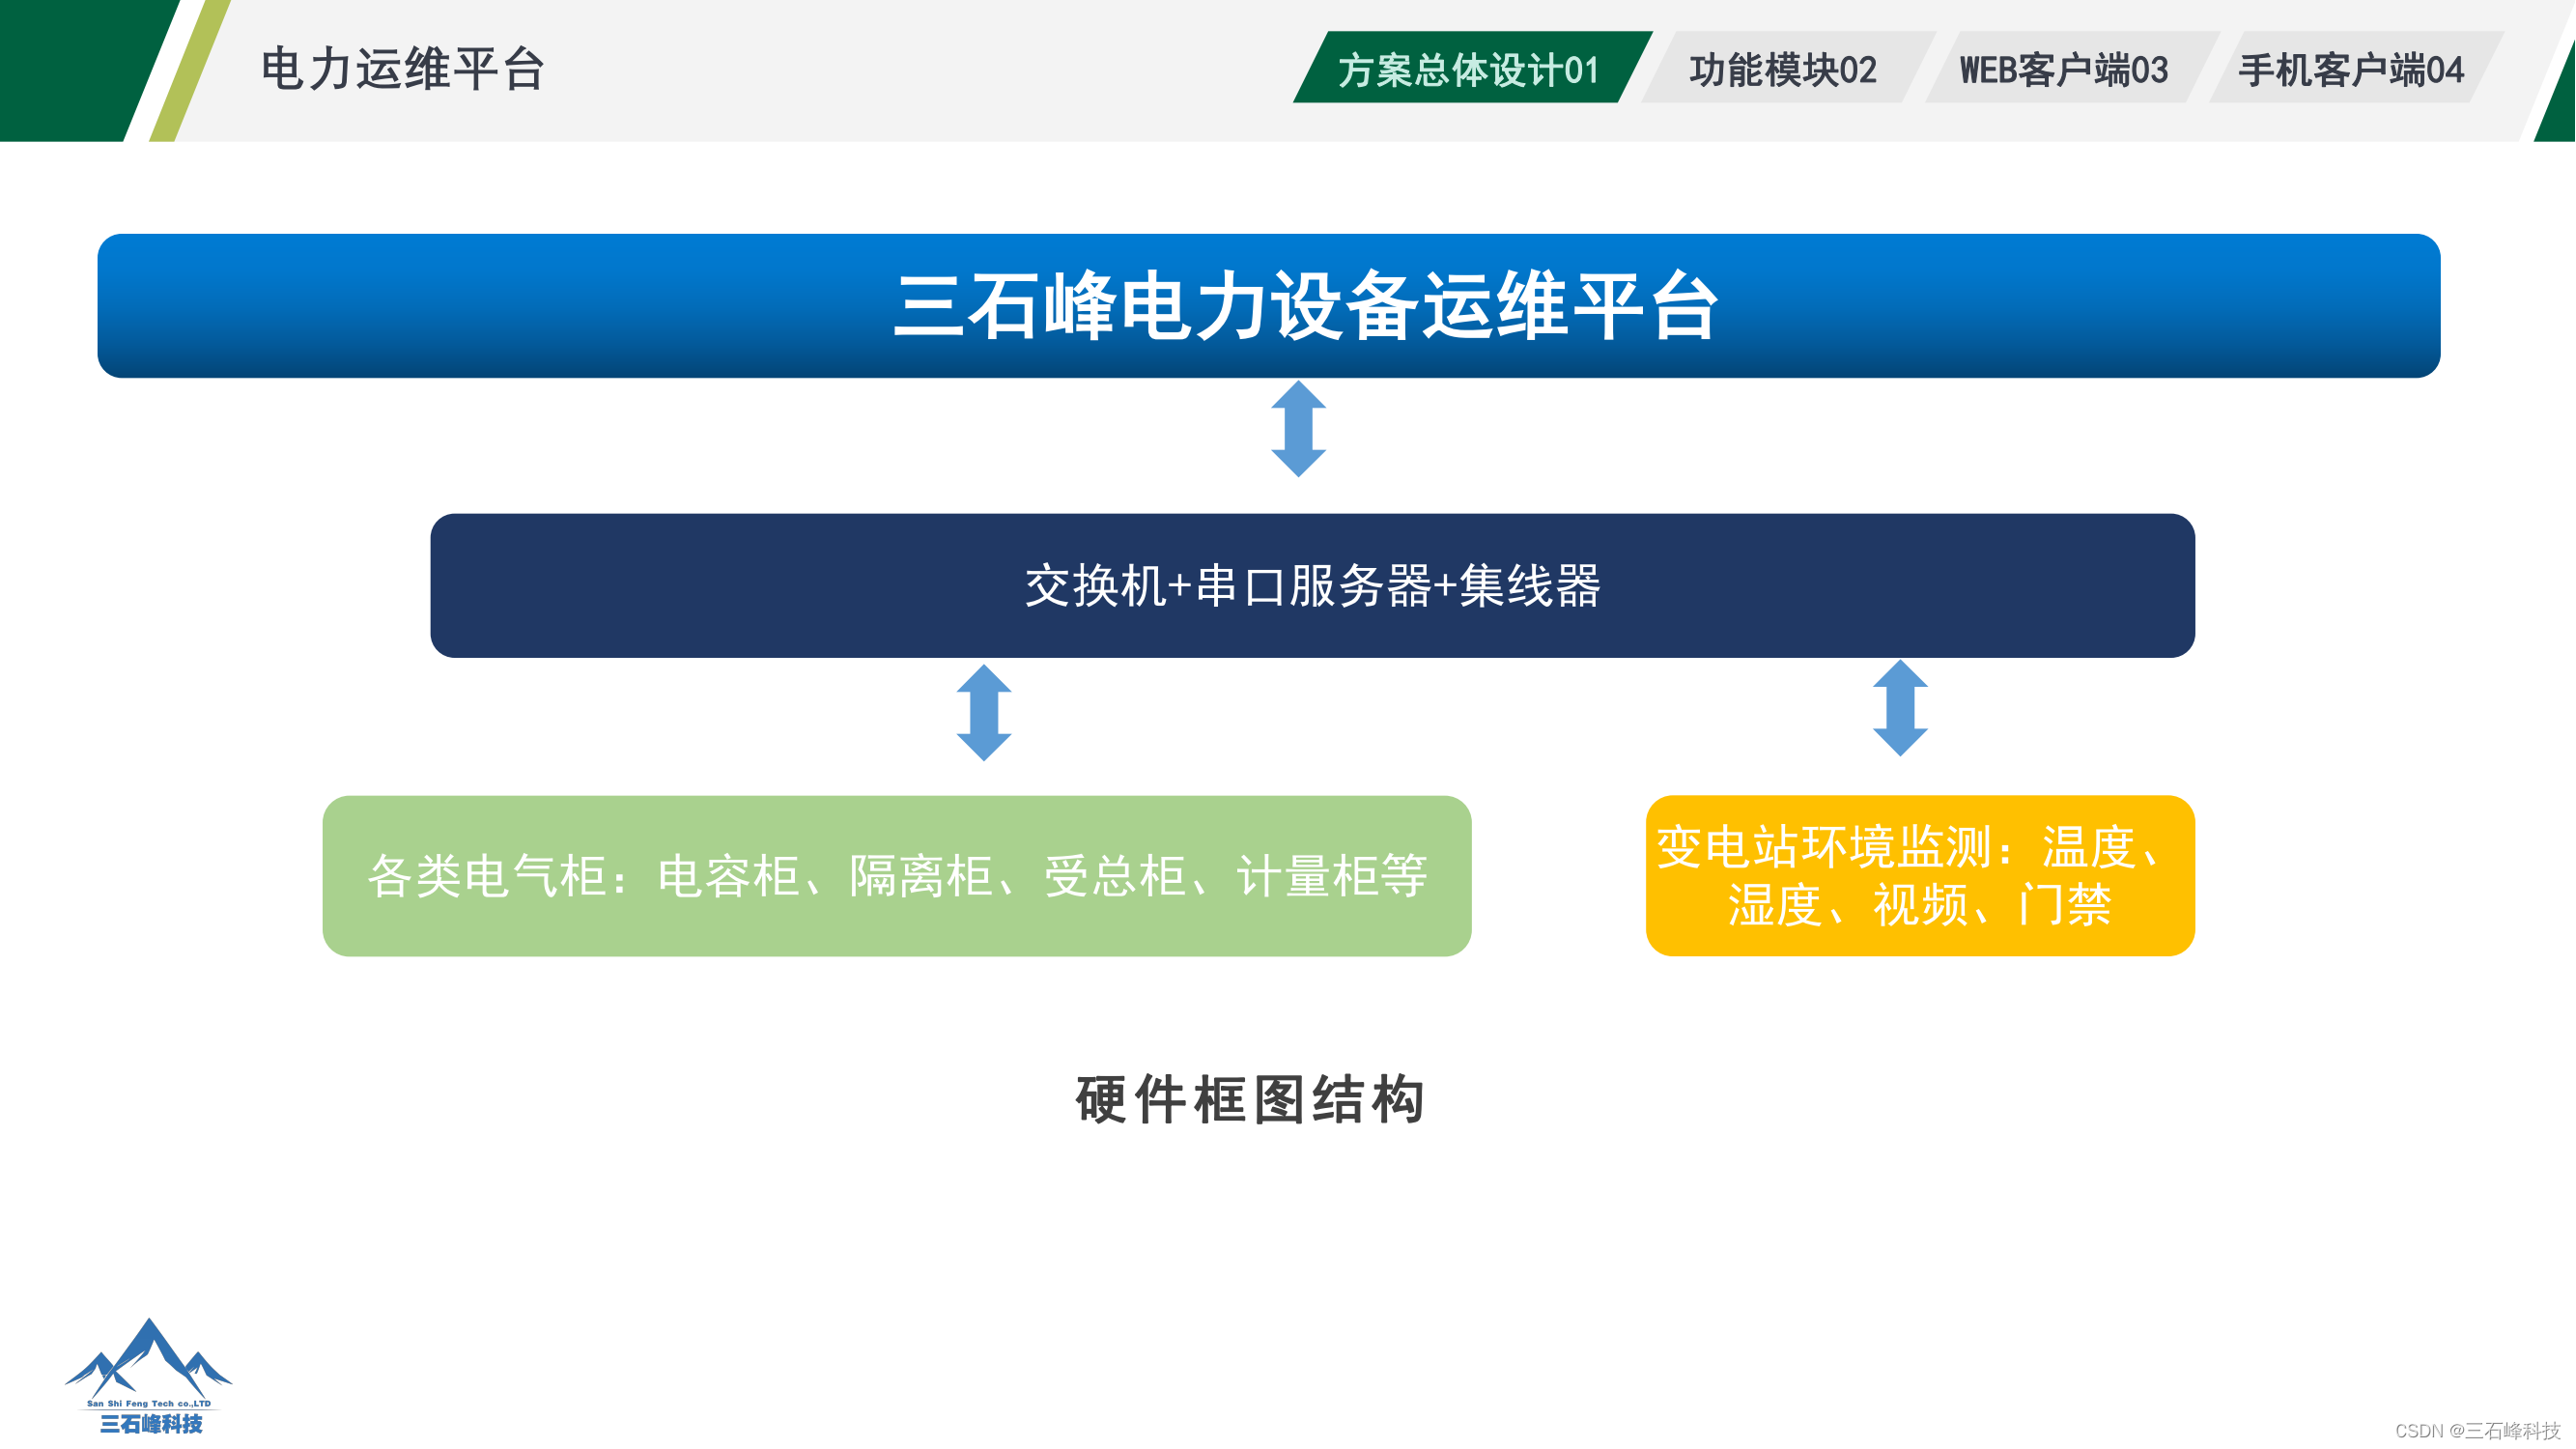
Task: Click the double arrow above the yellow box
Action: 1900,708
